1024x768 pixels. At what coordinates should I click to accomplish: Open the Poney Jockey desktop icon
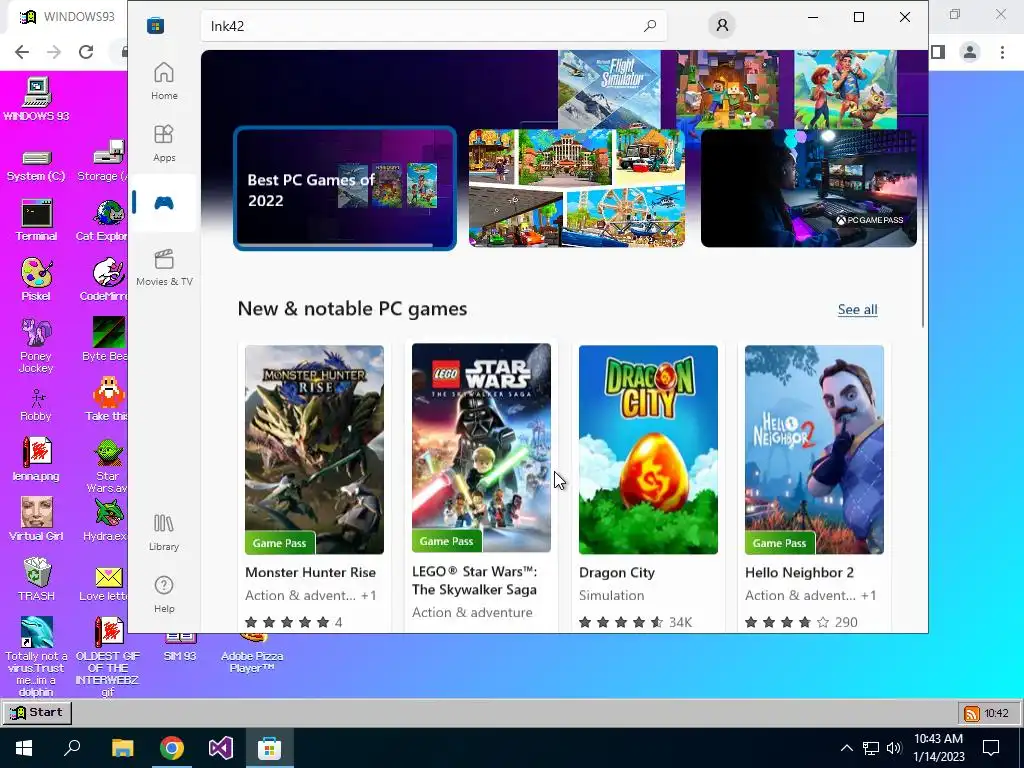[36, 346]
